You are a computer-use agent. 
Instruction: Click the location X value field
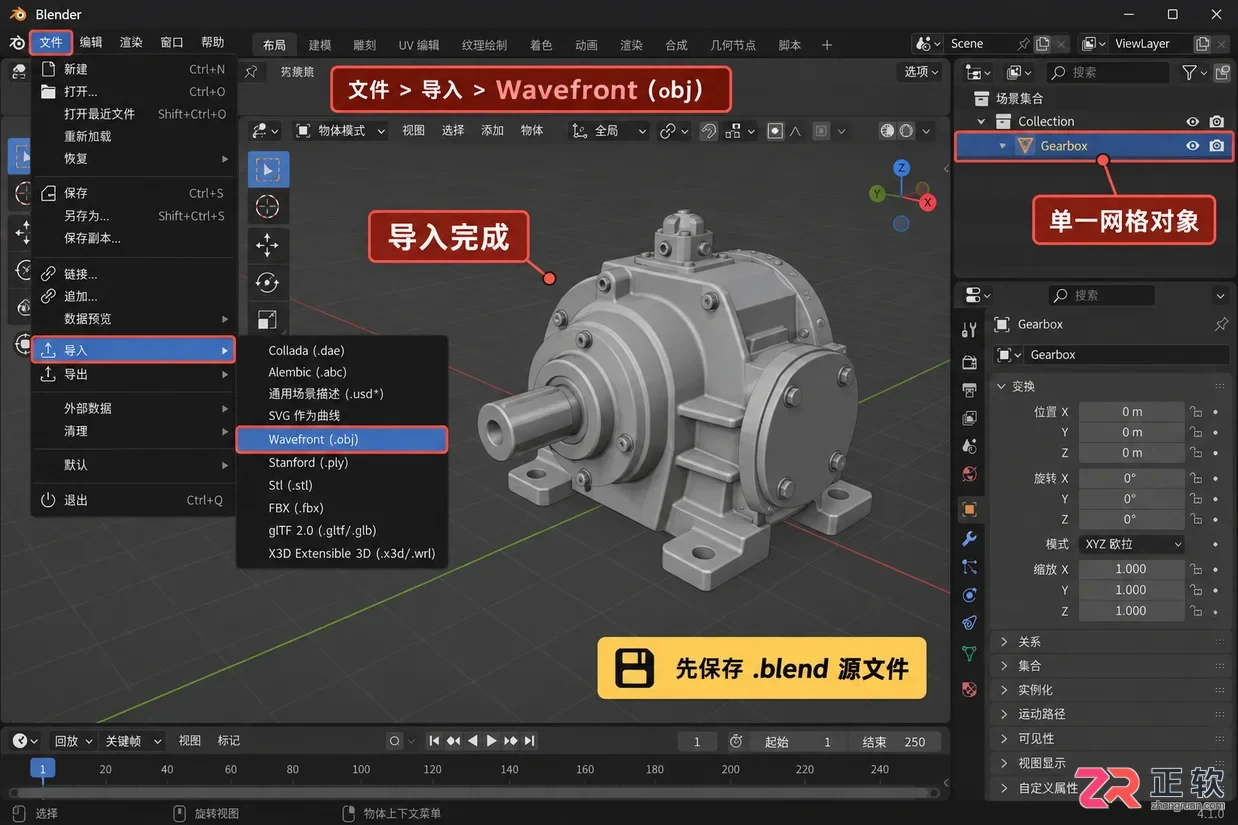pyautogui.click(x=1131, y=412)
